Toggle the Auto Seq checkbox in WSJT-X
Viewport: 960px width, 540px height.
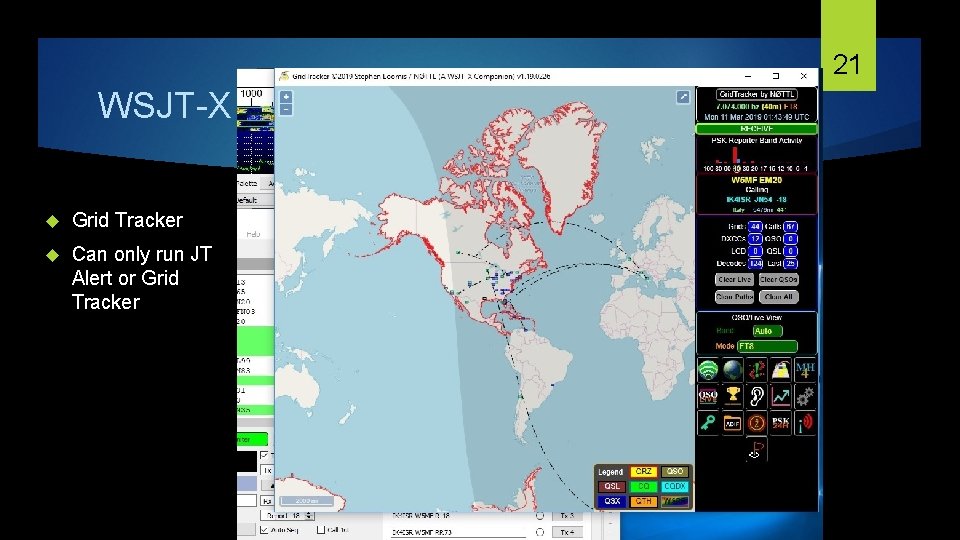pyautogui.click(x=264, y=530)
